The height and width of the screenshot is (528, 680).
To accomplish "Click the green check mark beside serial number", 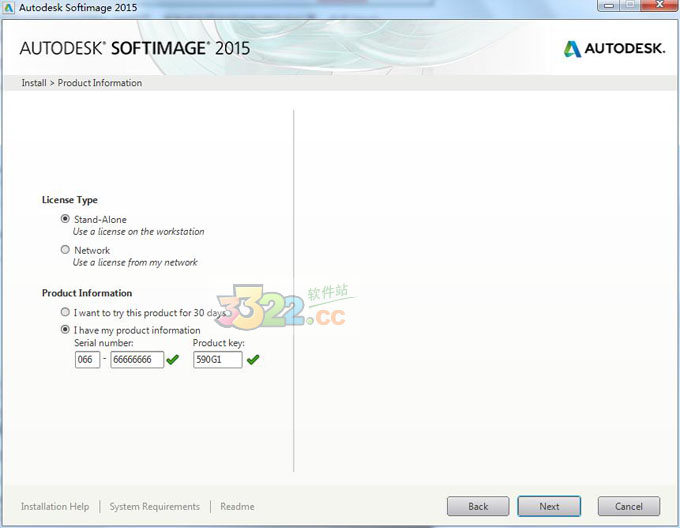I will 173,359.
